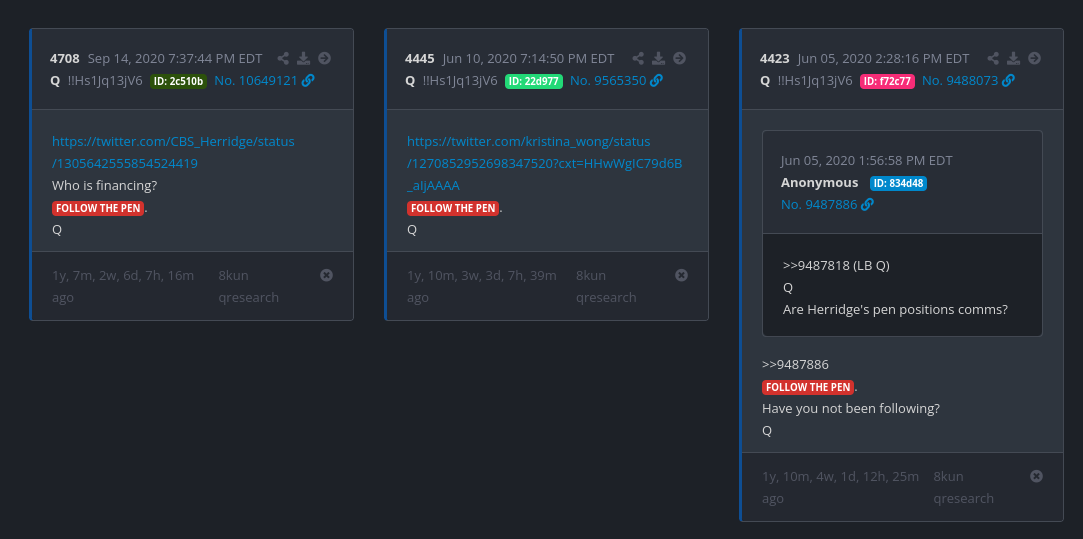Download post 4708

pos(304,59)
